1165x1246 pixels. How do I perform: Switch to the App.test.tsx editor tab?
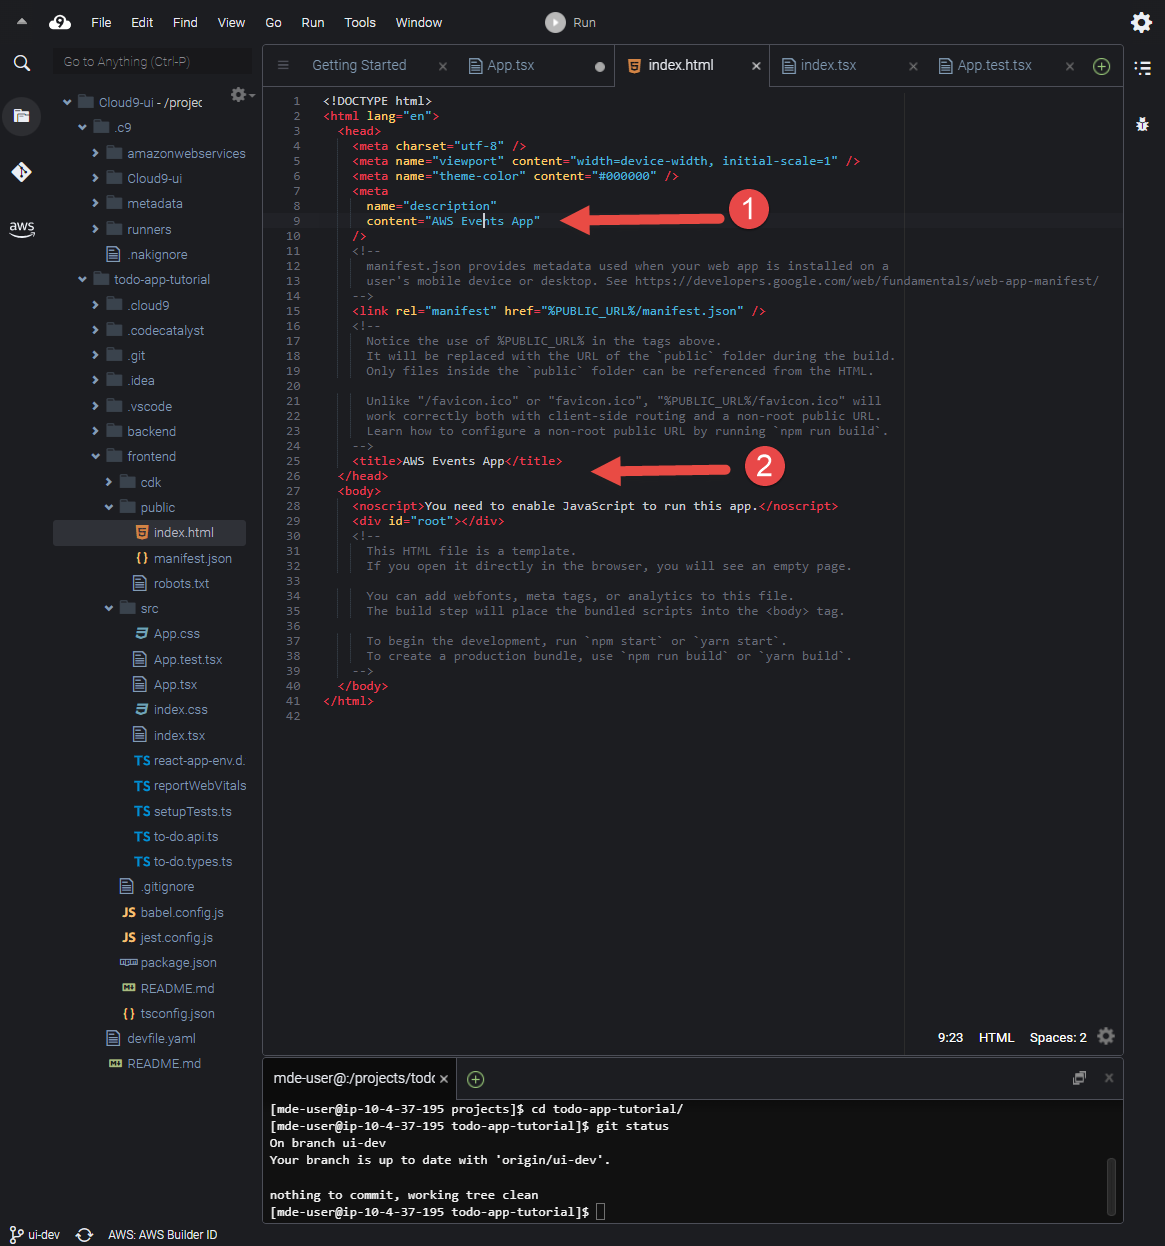tap(994, 65)
